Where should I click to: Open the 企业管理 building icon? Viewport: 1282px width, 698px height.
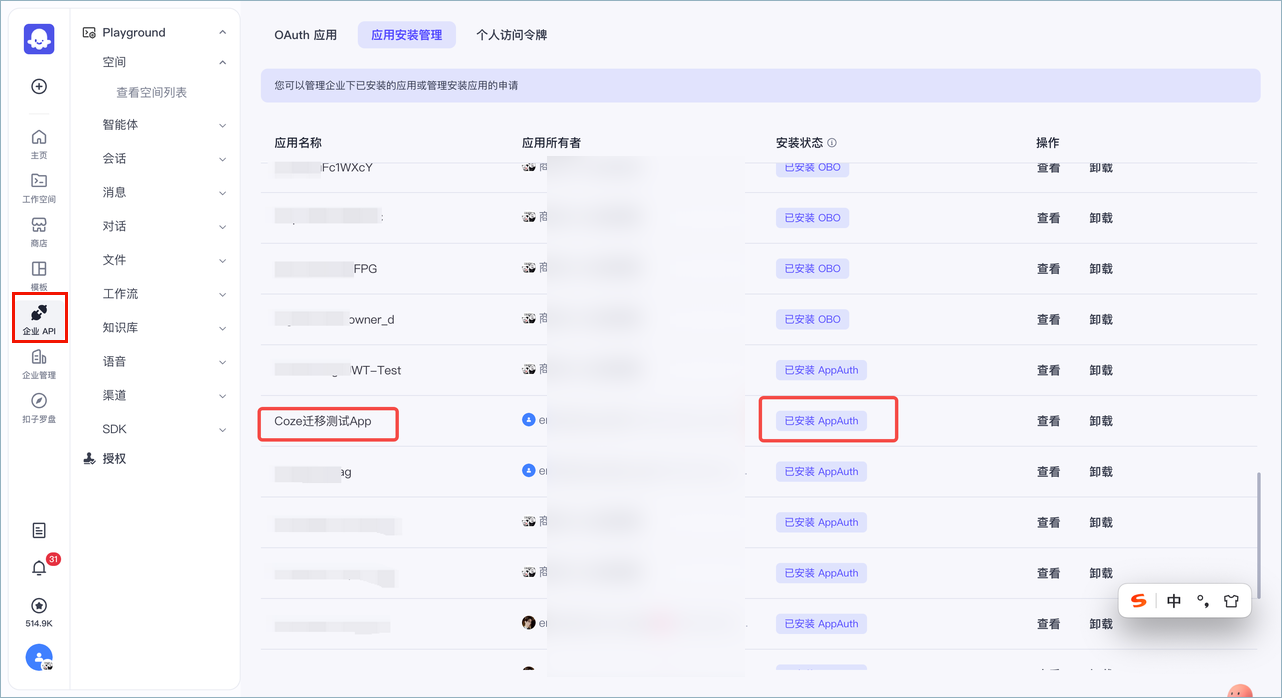[39, 357]
